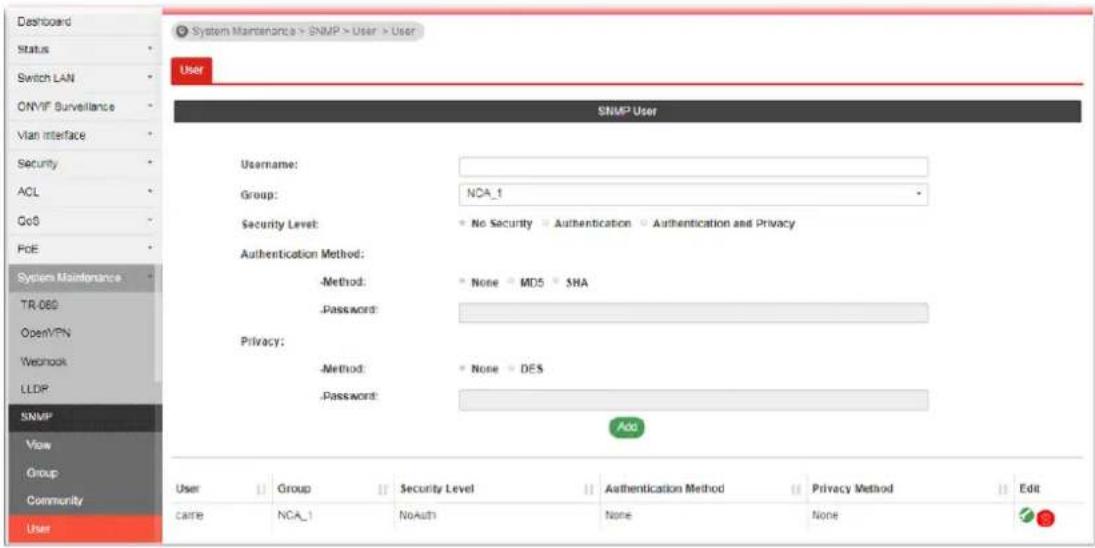Open SNMP View page
This screenshot has height=548, width=1095.
85,445
